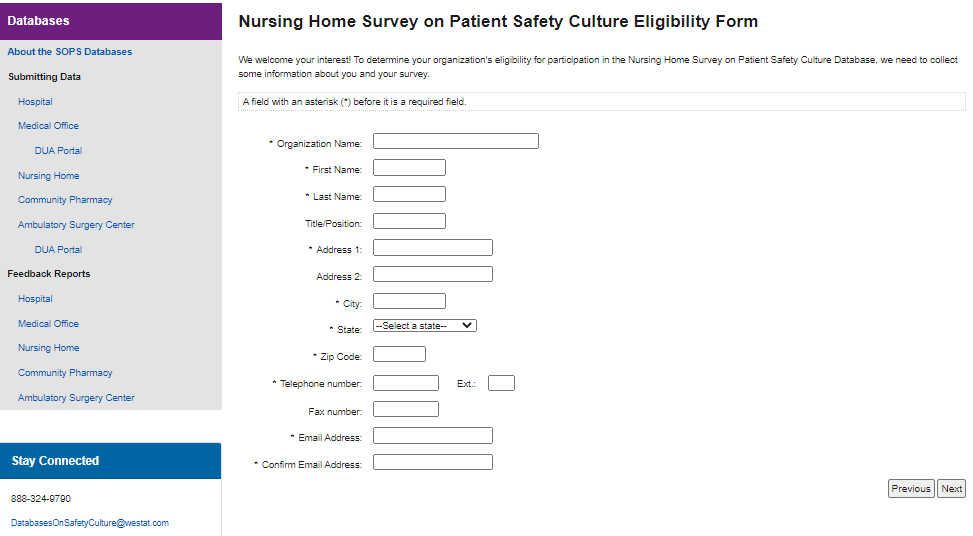The height and width of the screenshot is (536, 973).
Task: Click the Title/Position text field
Action: tap(409, 222)
